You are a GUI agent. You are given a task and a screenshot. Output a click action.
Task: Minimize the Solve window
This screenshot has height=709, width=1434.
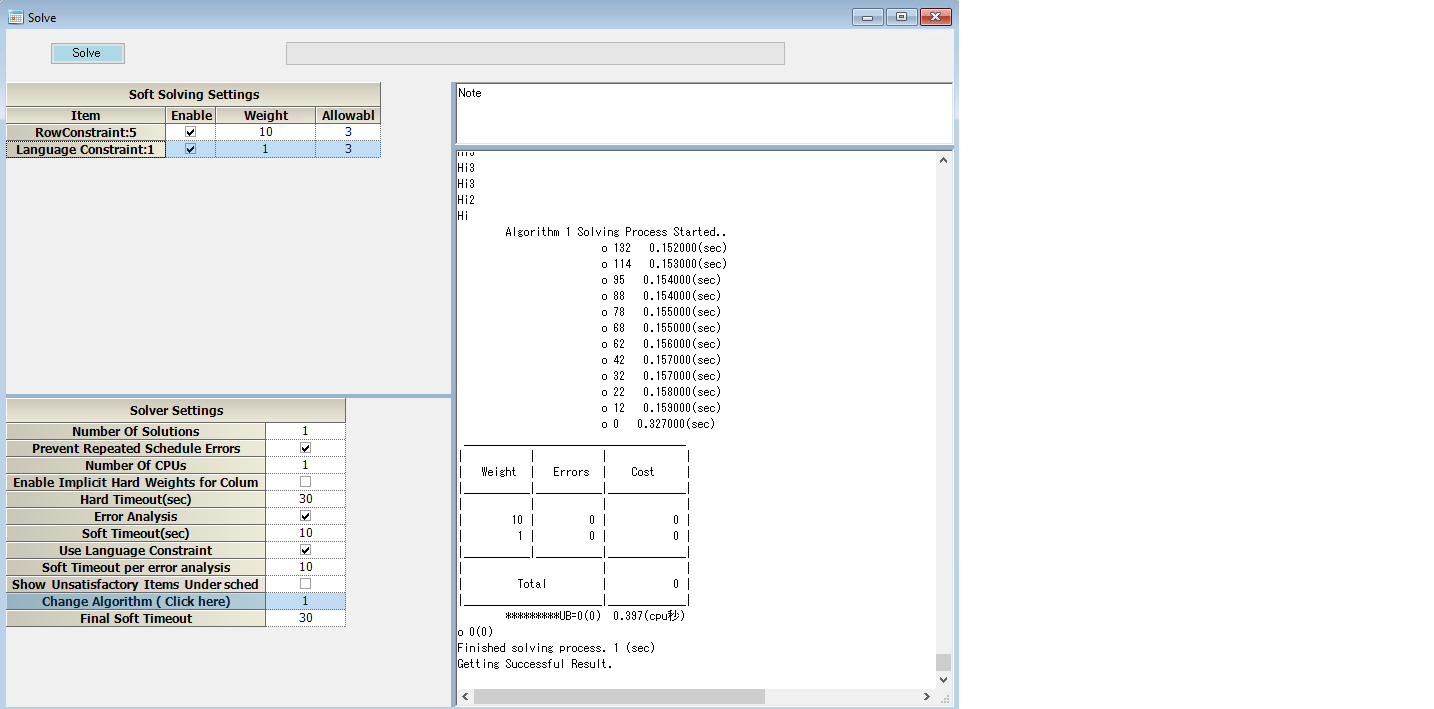coord(866,17)
